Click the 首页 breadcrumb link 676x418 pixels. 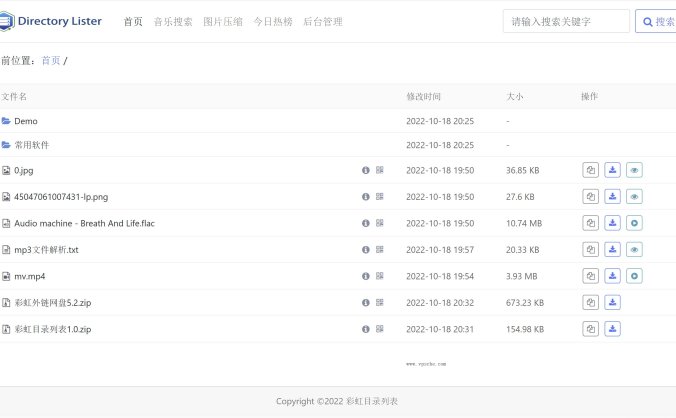[x=50, y=61]
